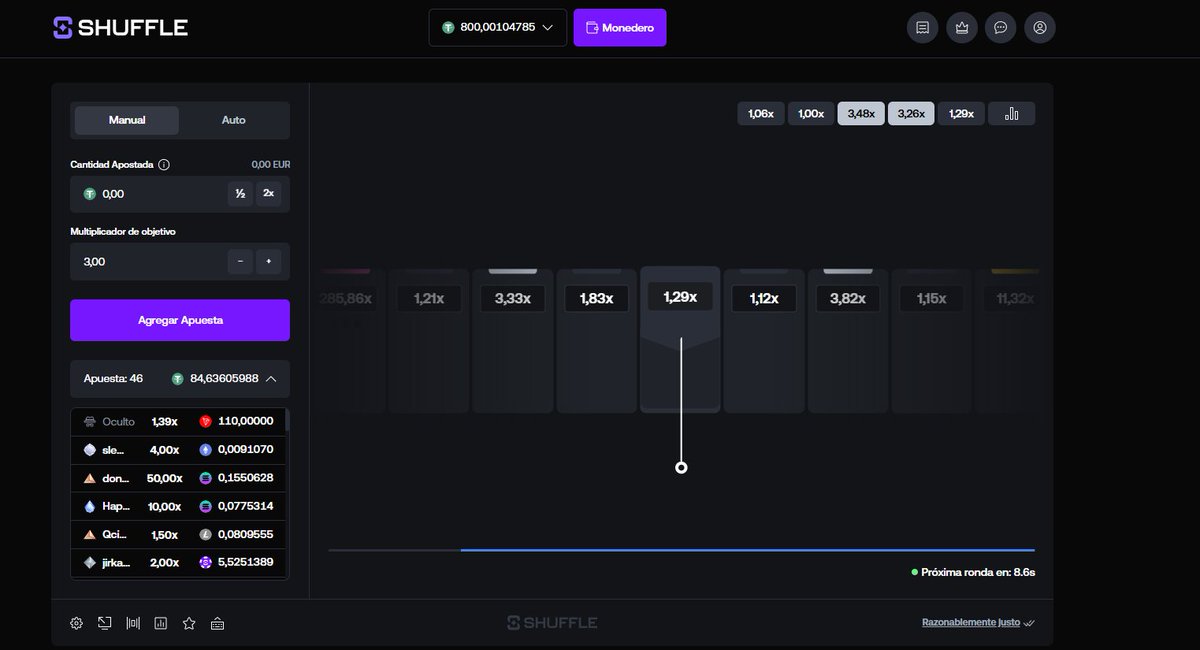Click the highlighted 1,29x center reel card
Image resolution: width=1200 pixels, height=650 pixels.
click(680, 338)
